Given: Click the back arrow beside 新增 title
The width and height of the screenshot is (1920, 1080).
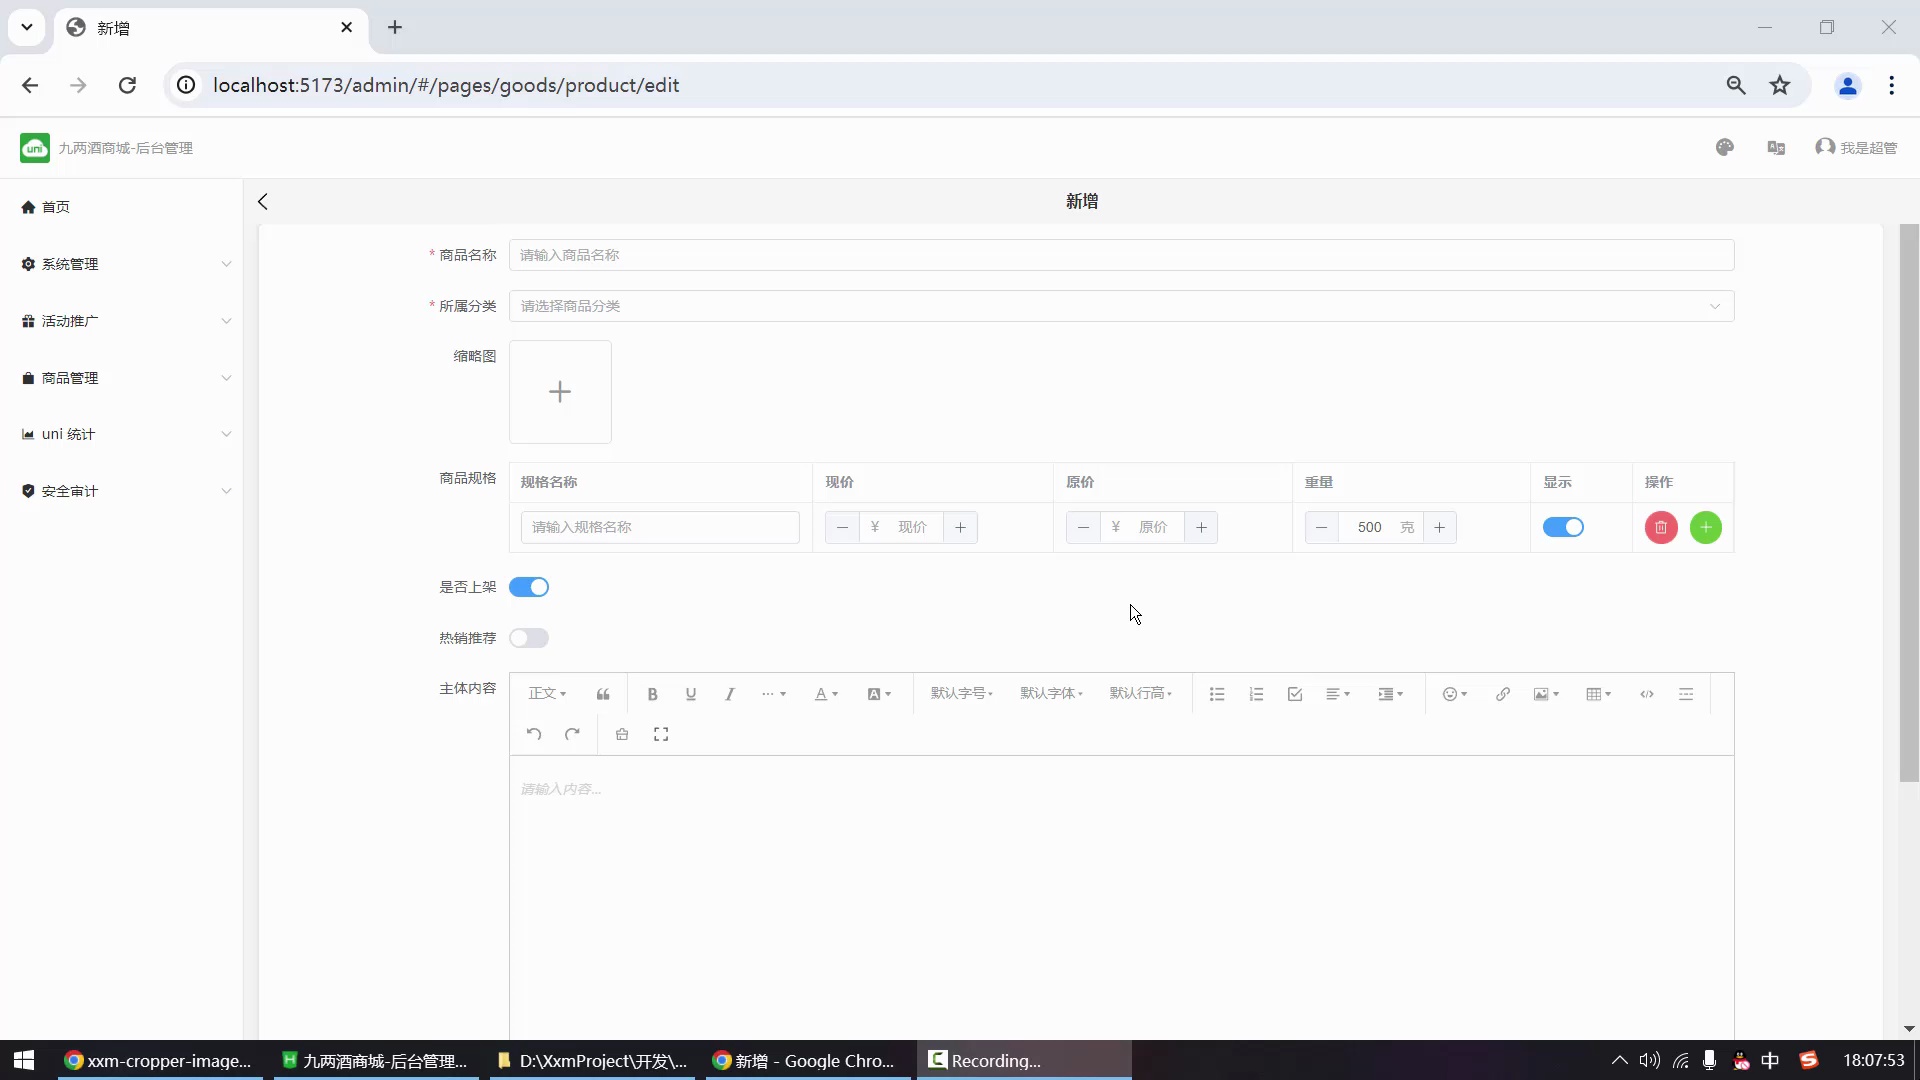Looking at the screenshot, I should (263, 202).
